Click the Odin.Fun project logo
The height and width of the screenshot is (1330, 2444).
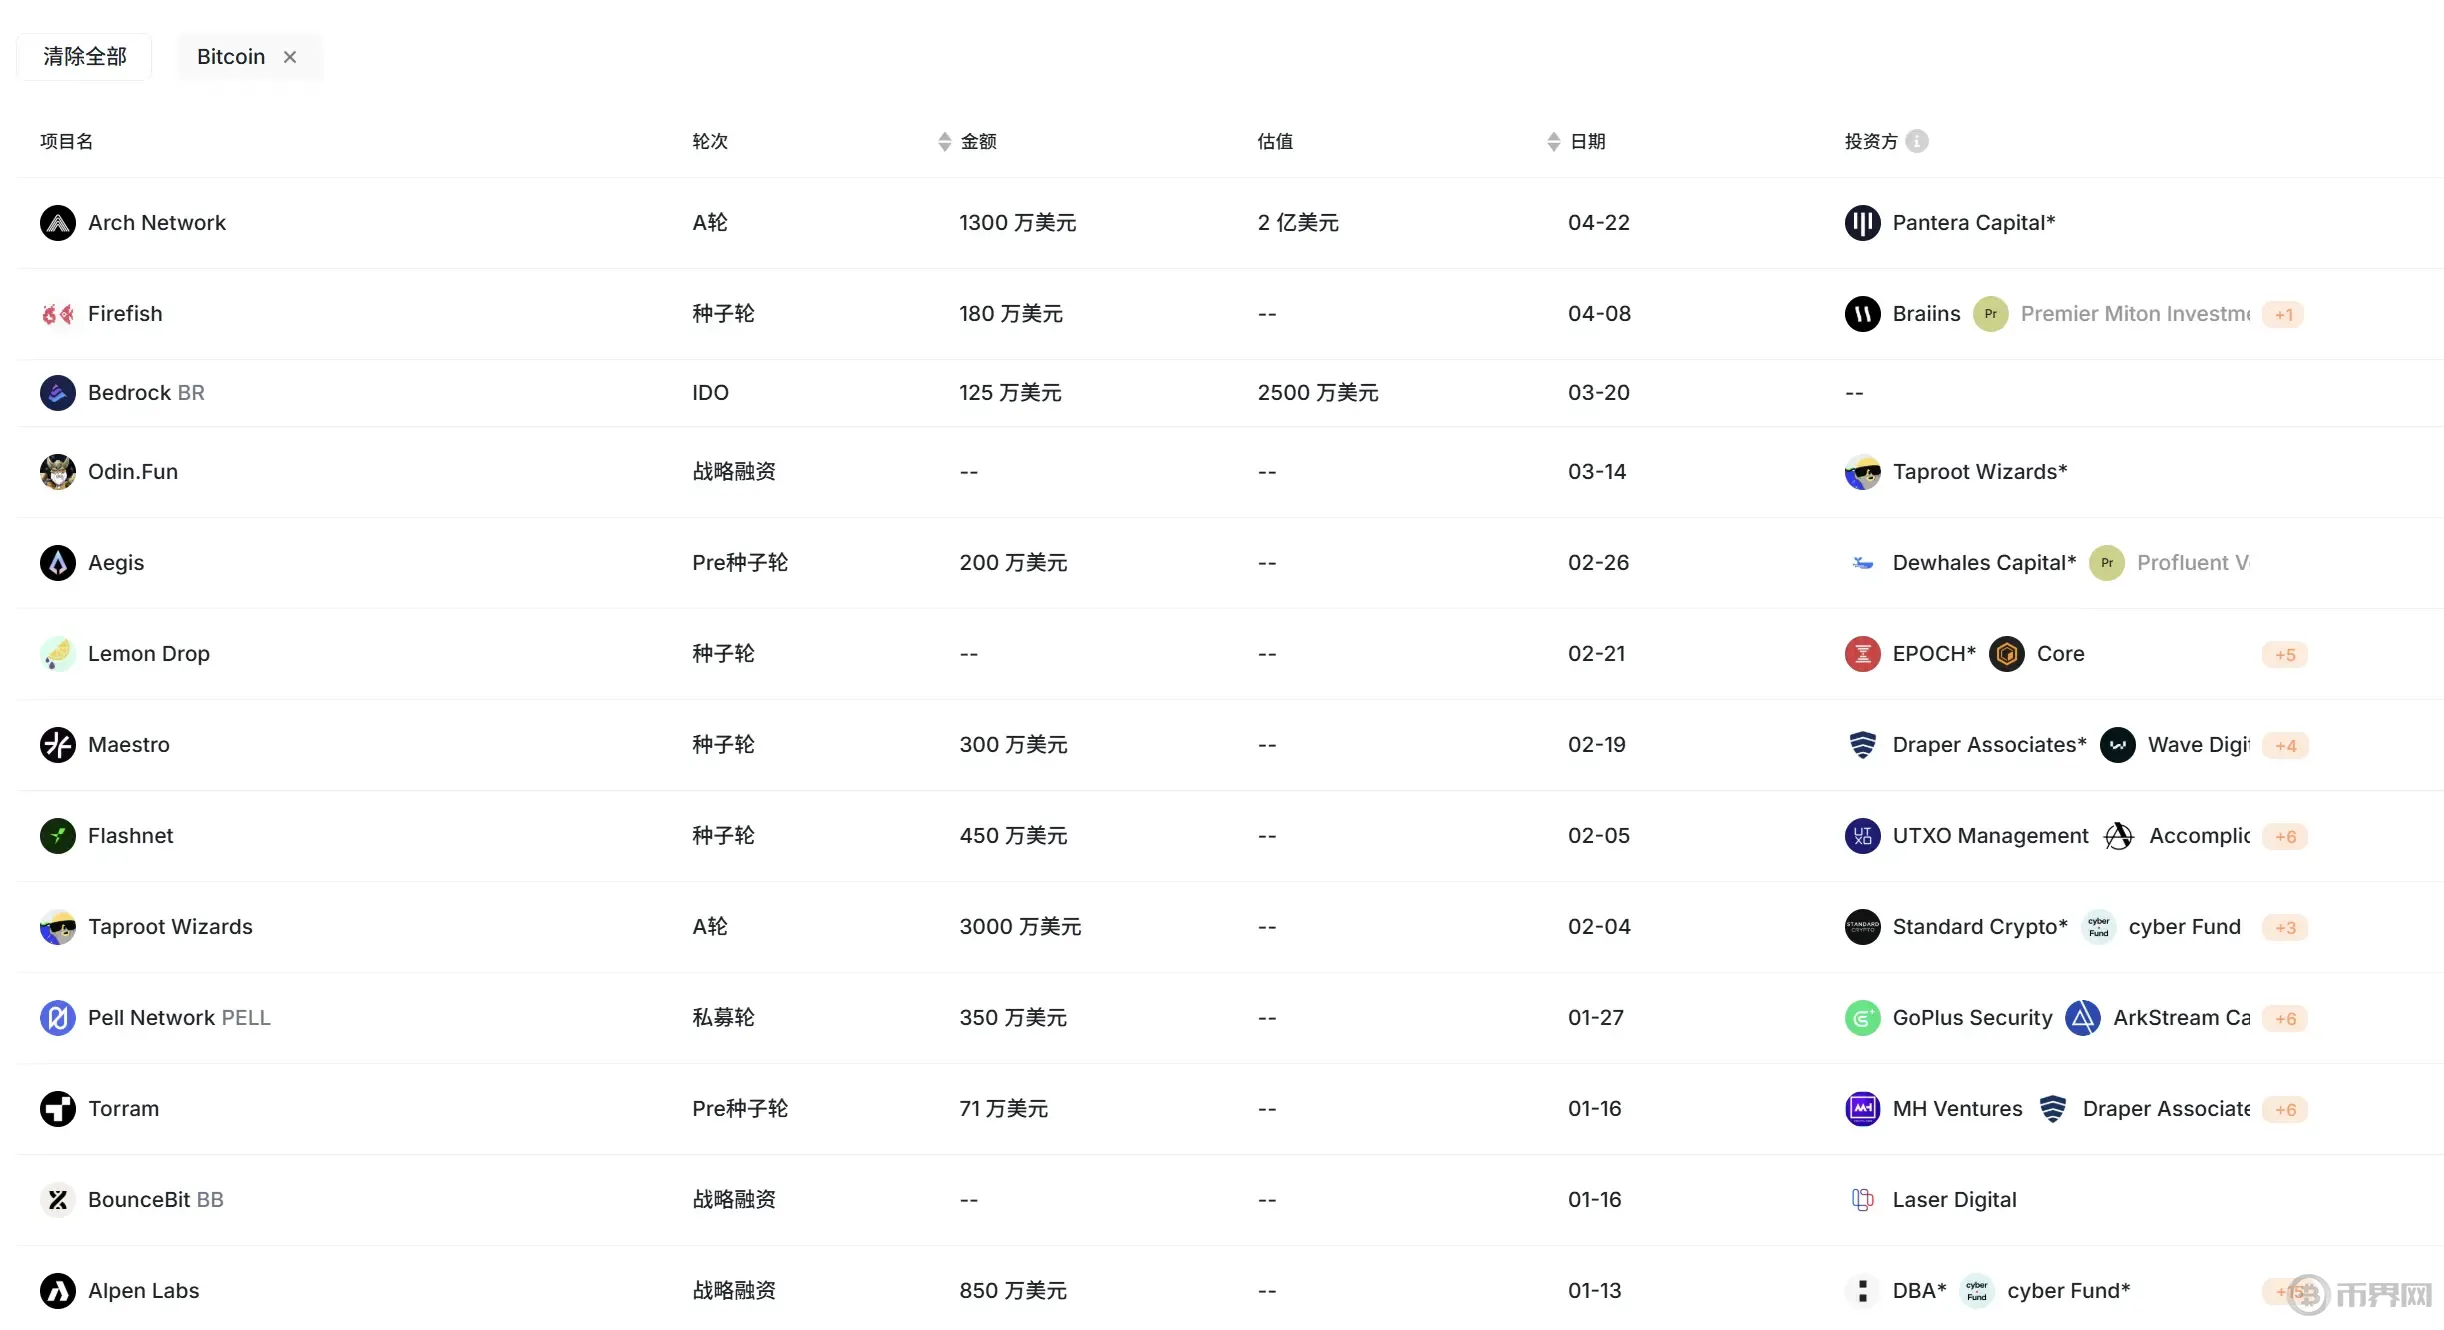click(58, 472)
